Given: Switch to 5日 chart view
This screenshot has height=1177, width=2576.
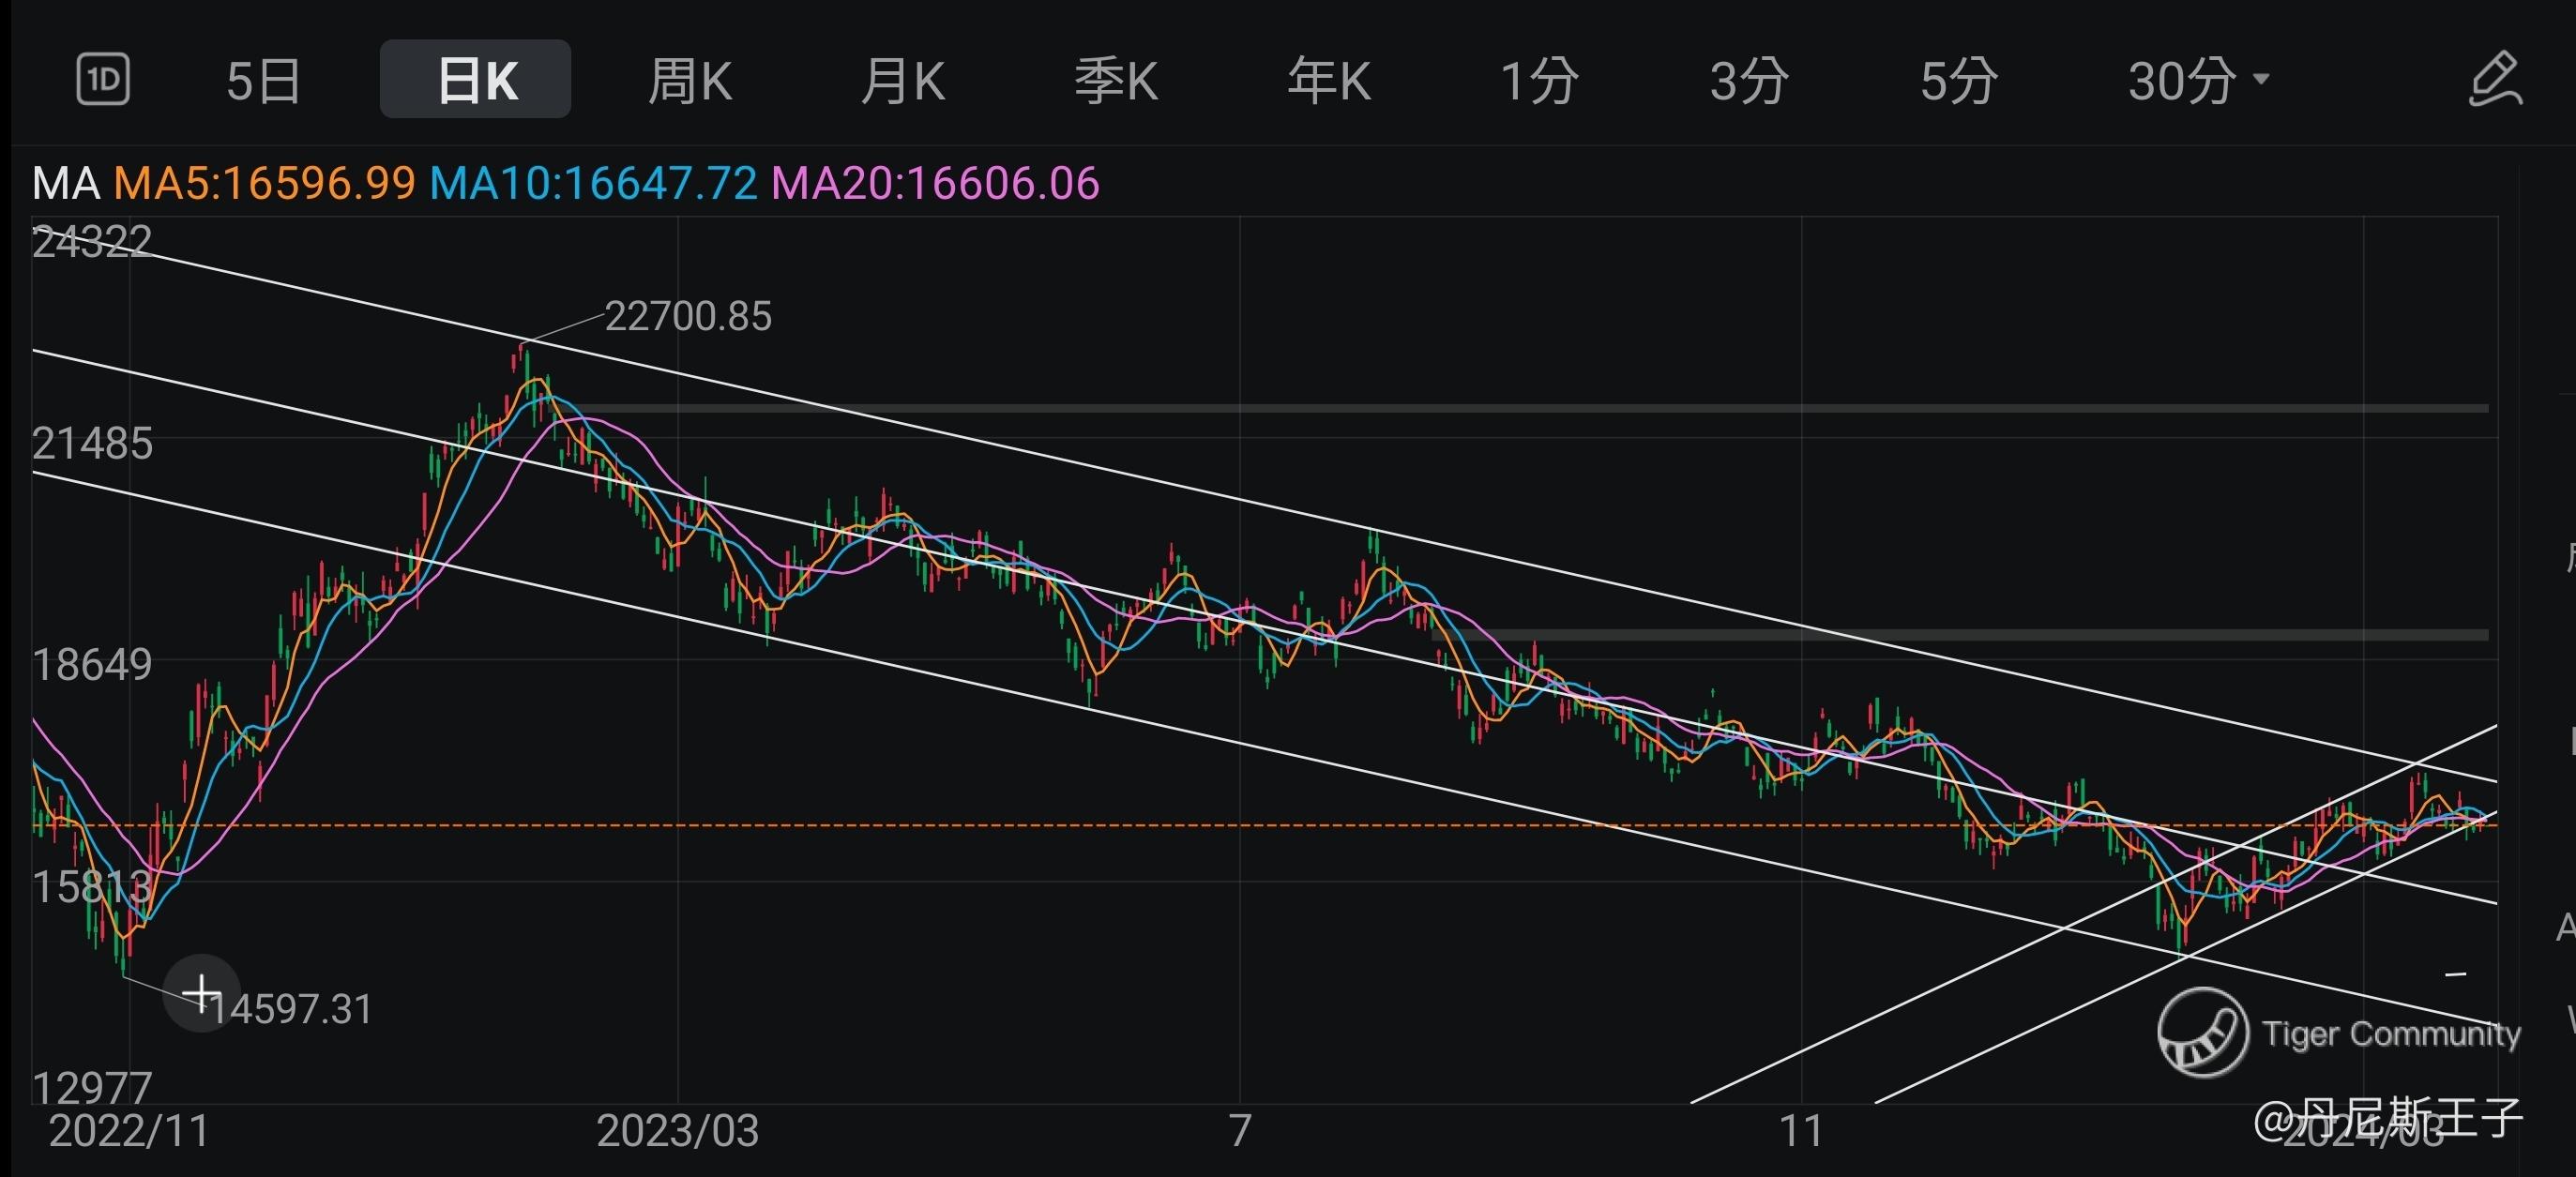Looking at the screenshot, I should (x=263, y=81).
